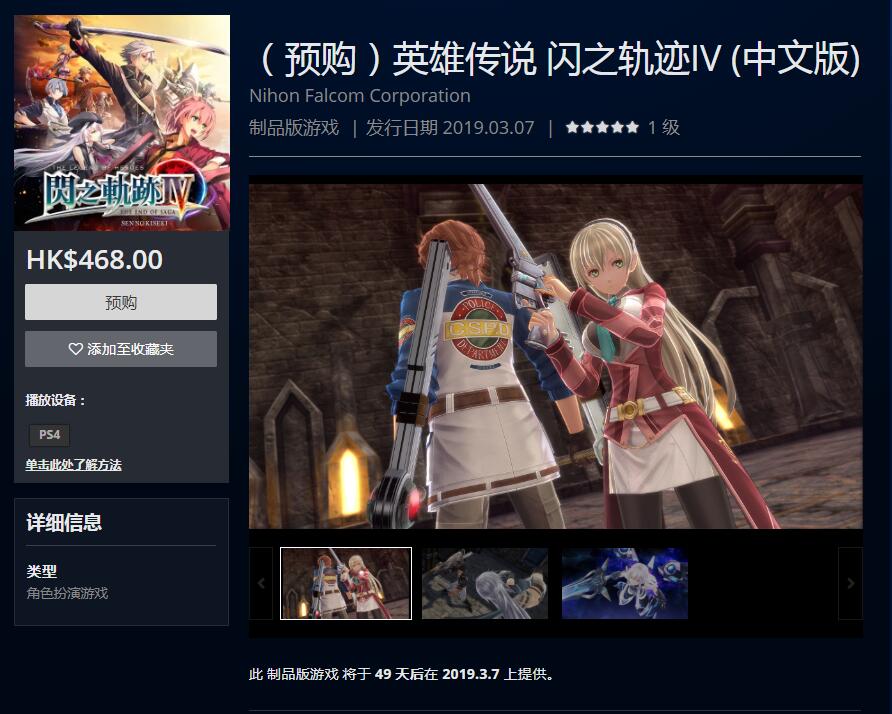The height and width of the screenshot is (714, 892).
Task: Select third thumbnail with blue mecha scene
Action: 625,583
